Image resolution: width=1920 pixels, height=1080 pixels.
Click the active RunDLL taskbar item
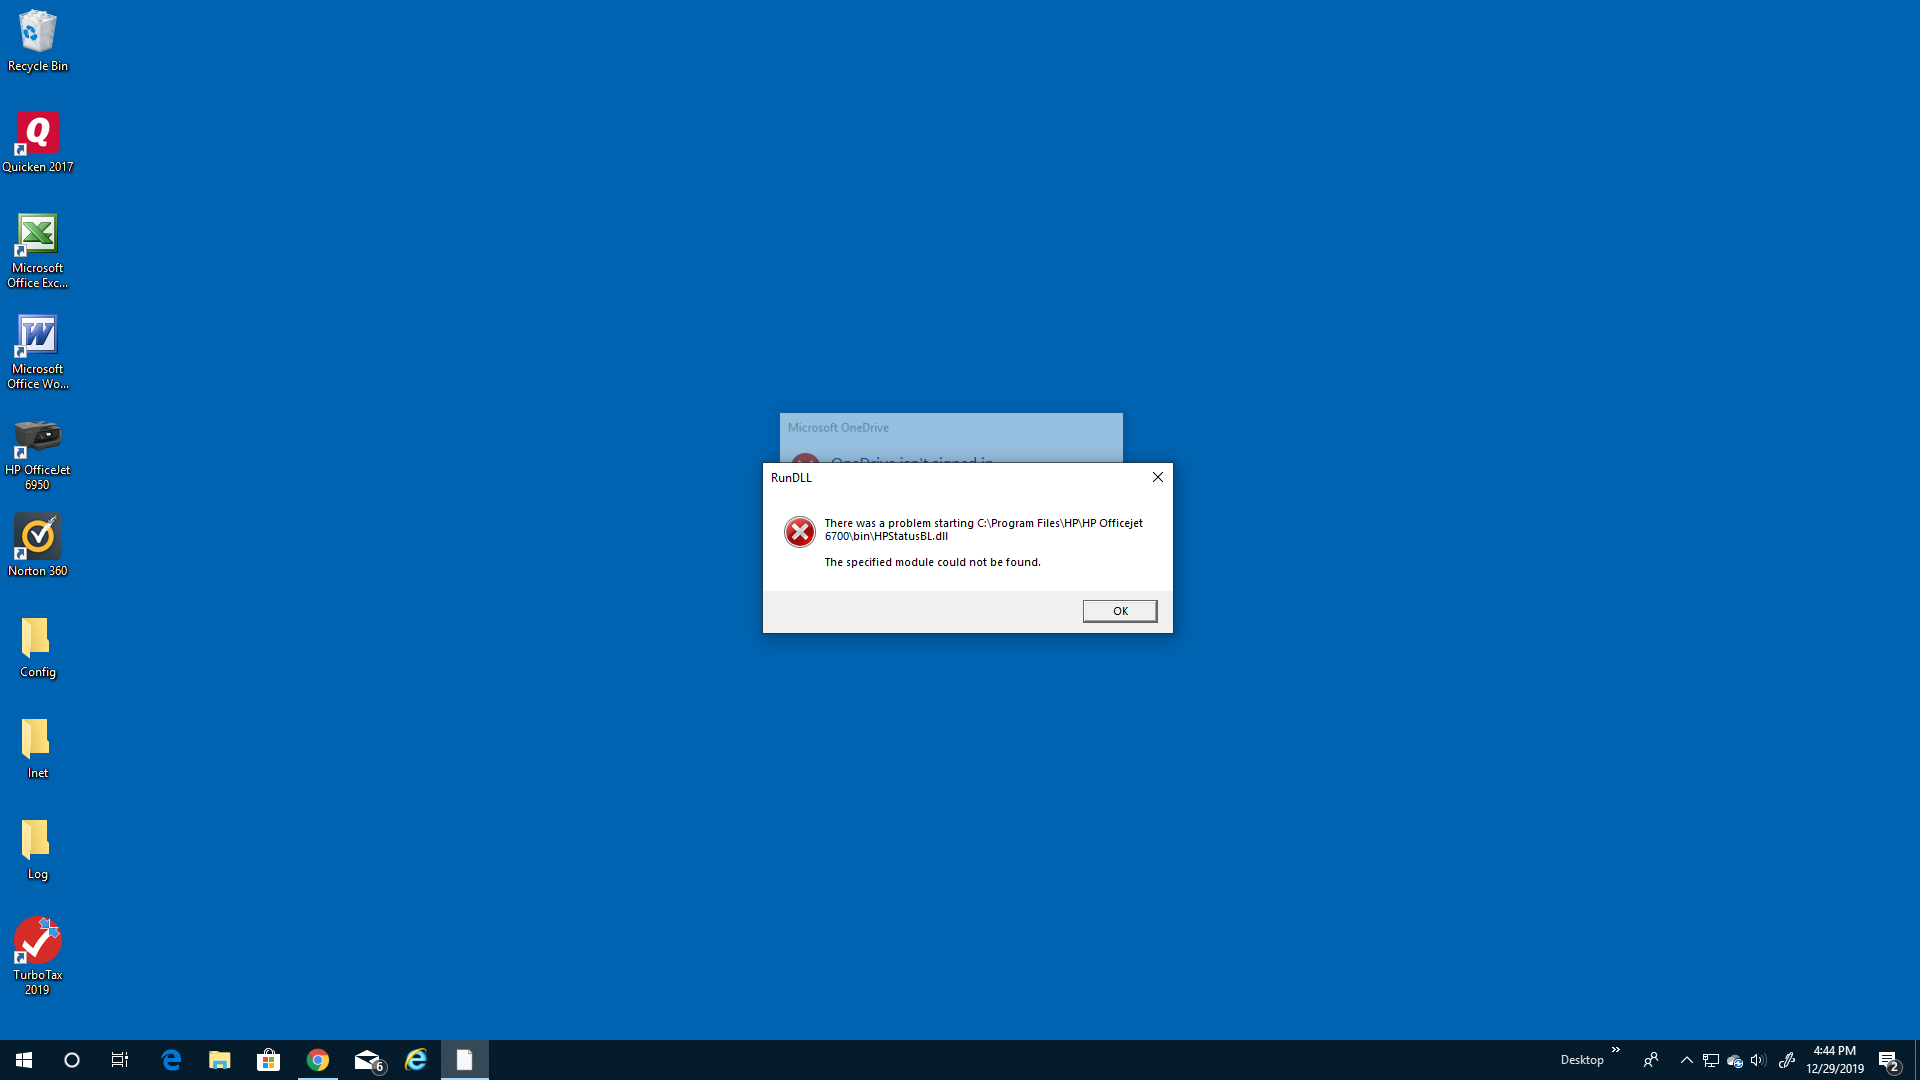(465, 1060)
